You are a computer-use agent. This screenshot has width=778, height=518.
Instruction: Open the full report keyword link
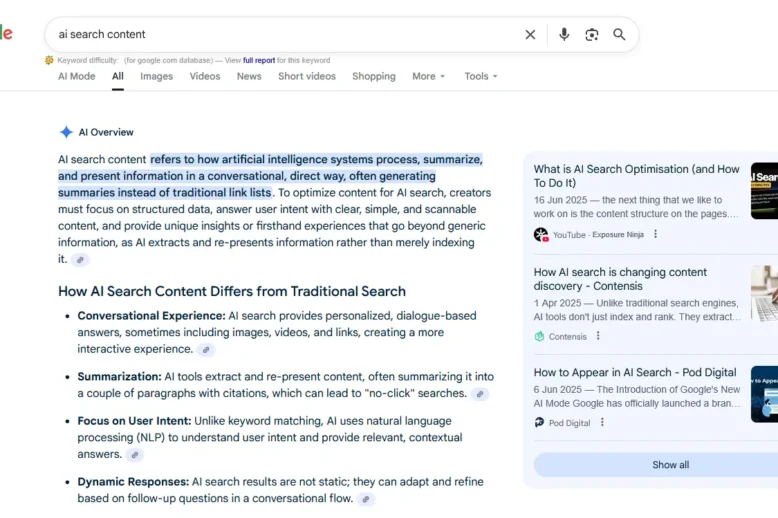[x=258, y=60]
